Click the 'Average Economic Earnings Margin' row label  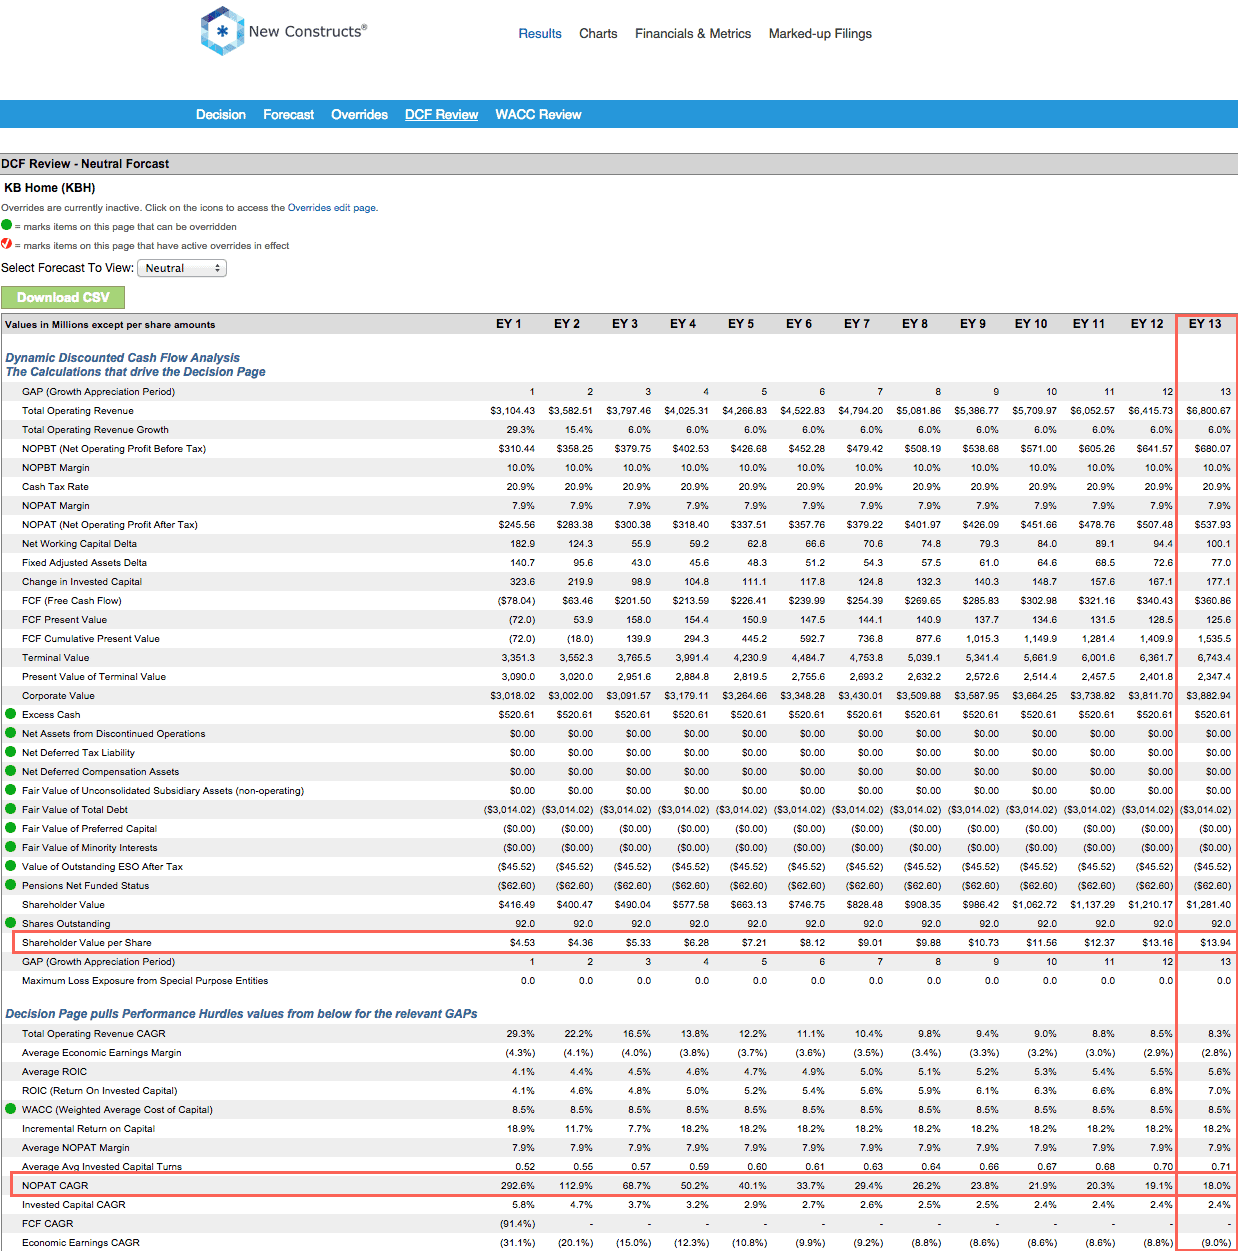pyautogui.click(x=102, y=1053)
